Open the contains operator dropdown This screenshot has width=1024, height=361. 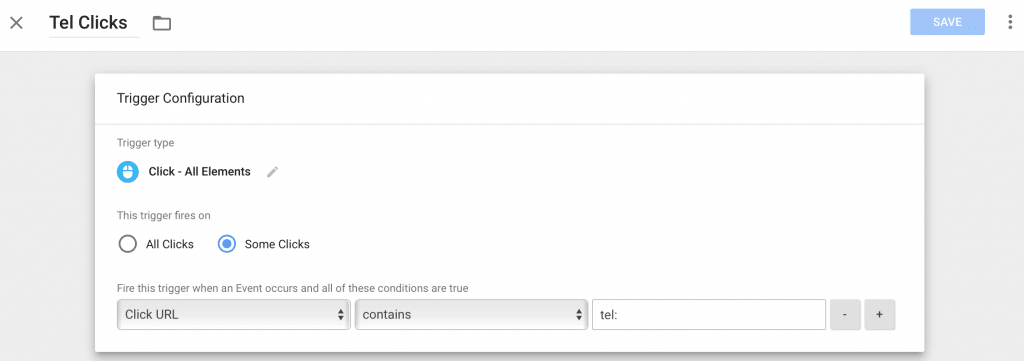472,315
